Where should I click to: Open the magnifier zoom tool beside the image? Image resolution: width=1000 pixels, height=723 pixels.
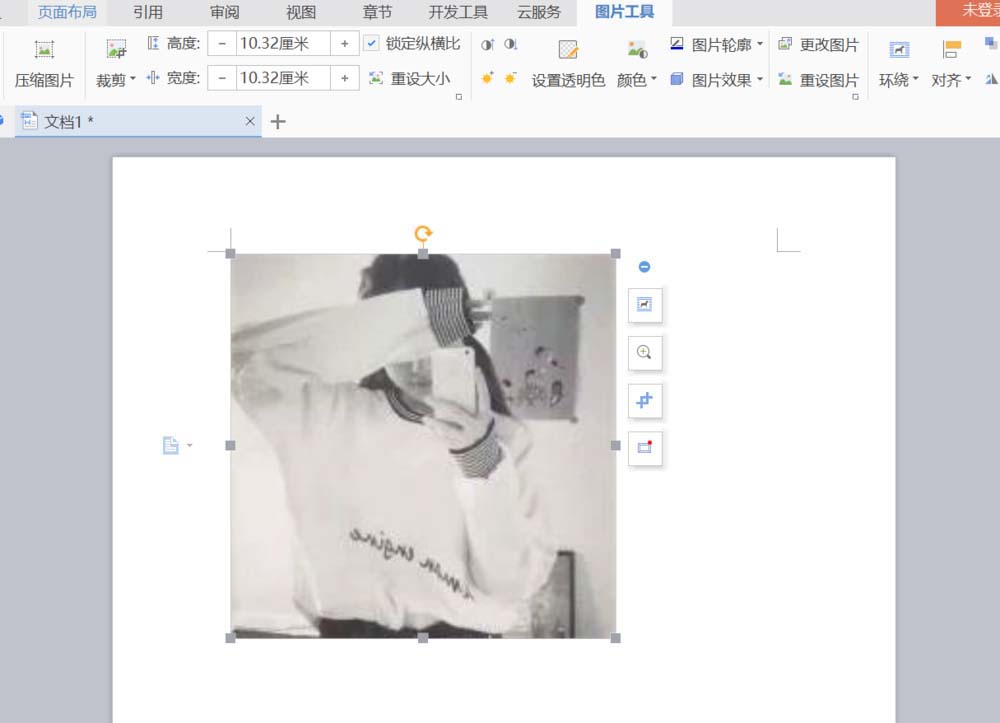point(644,353)
